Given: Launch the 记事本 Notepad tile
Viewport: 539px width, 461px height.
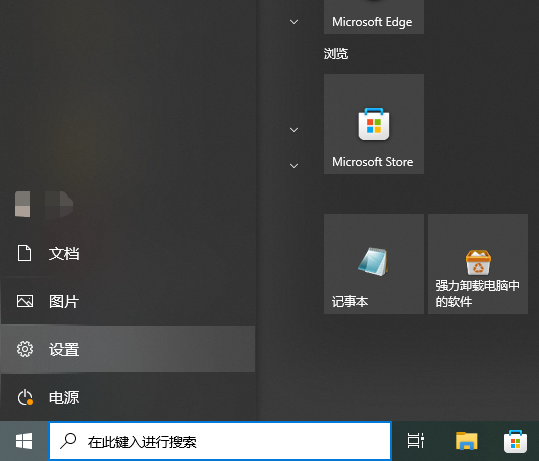Looking at the screenshot, I should click(374, 264).
